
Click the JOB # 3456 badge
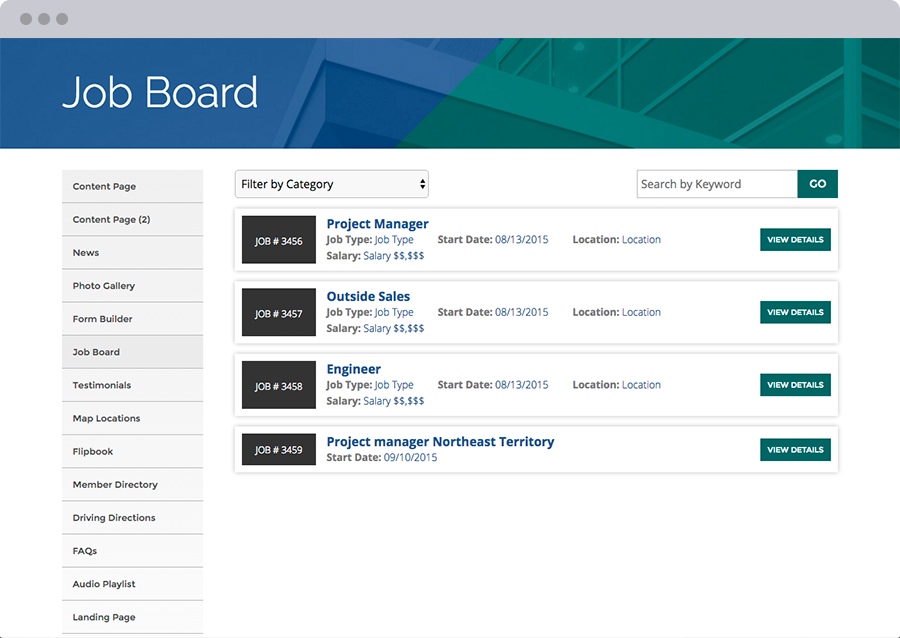[x=278, y=241]
